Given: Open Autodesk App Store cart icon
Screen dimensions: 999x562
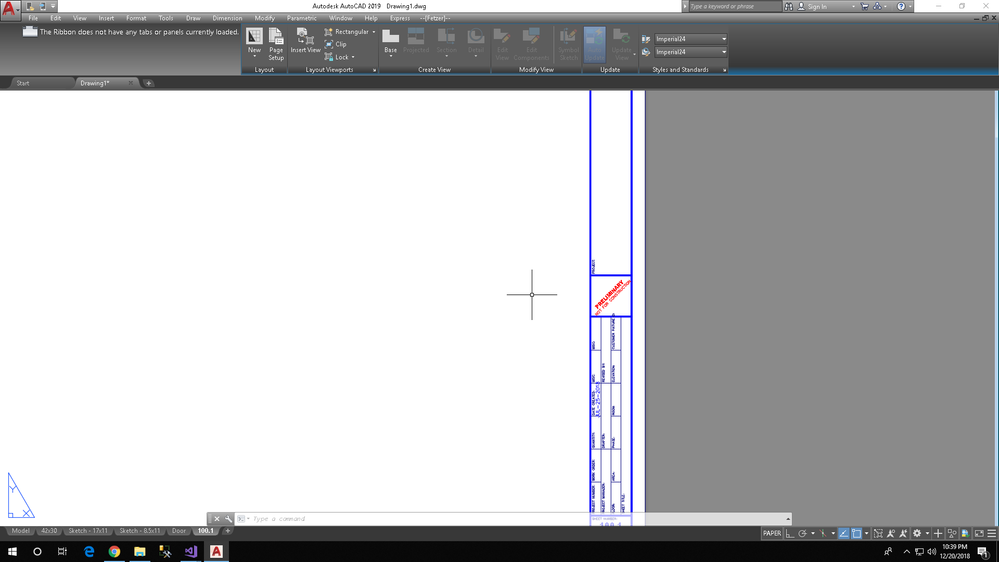Looking at the screenshot, I should coord(865,6).
